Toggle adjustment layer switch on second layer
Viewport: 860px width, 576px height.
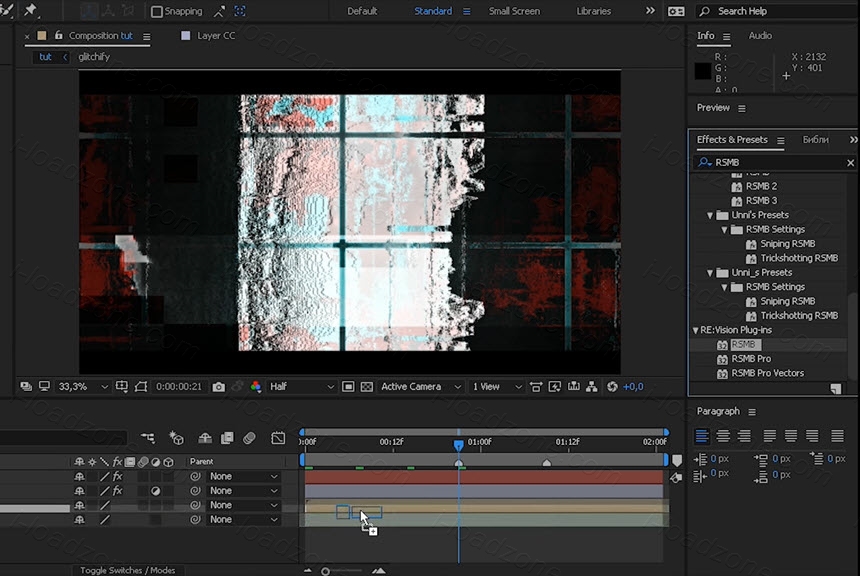pyautogui.click(x=155, y=491)
